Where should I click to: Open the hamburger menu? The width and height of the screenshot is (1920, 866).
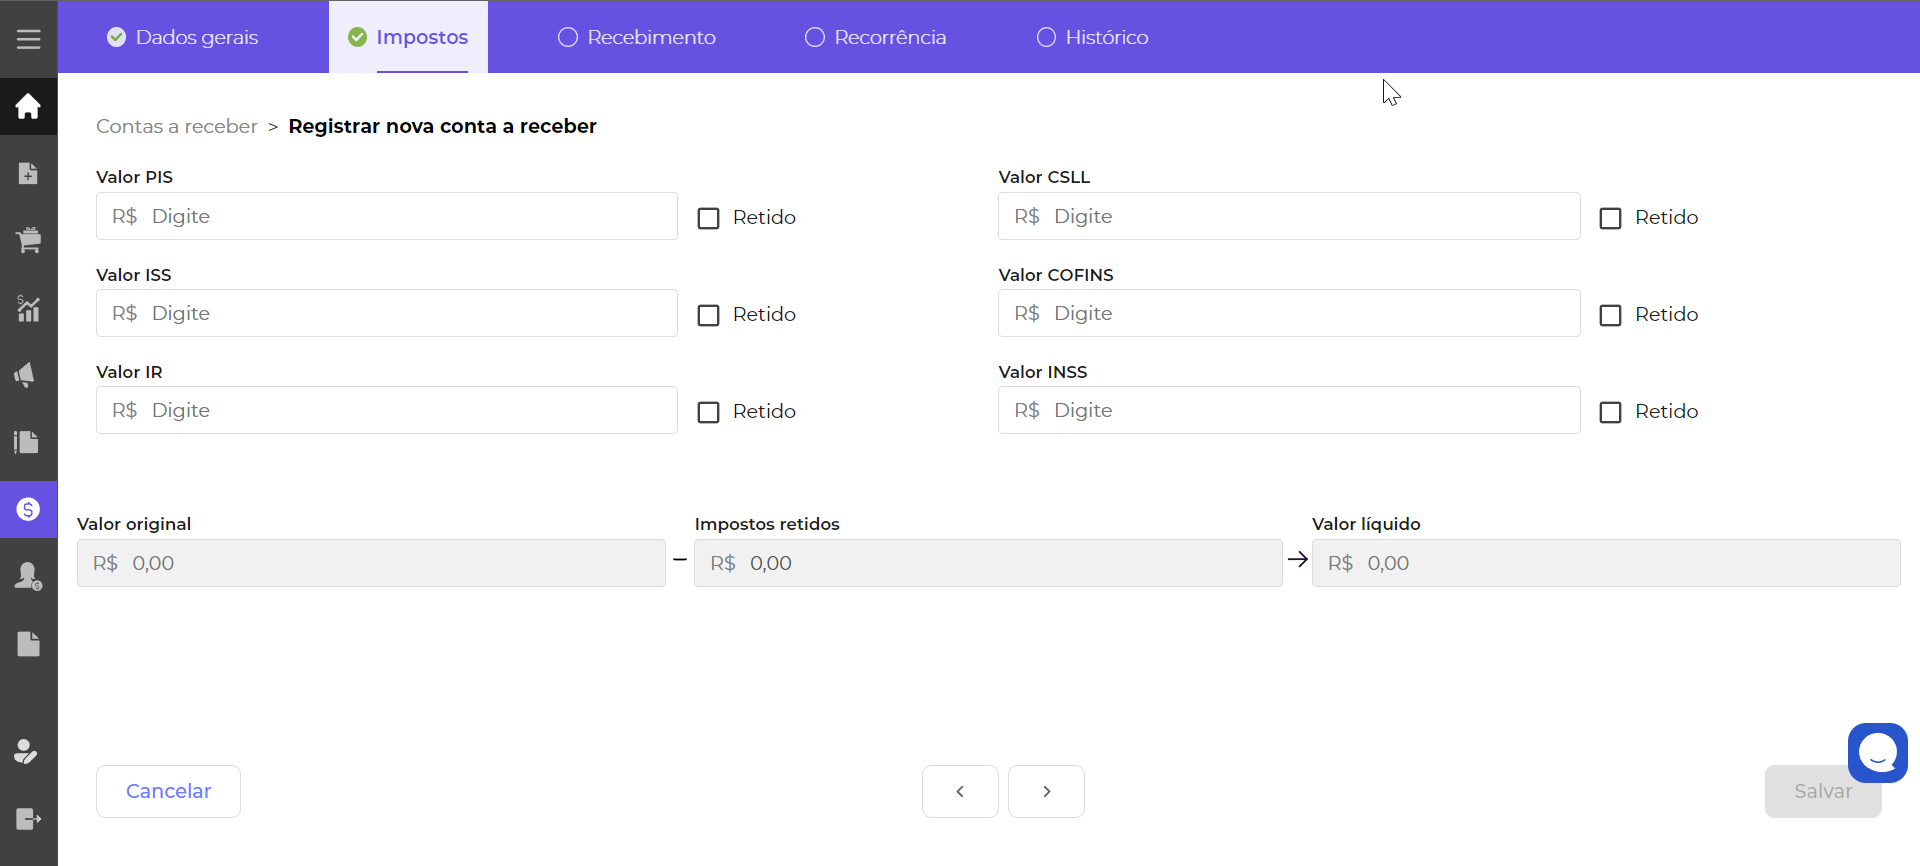click(x=28, y=39)
